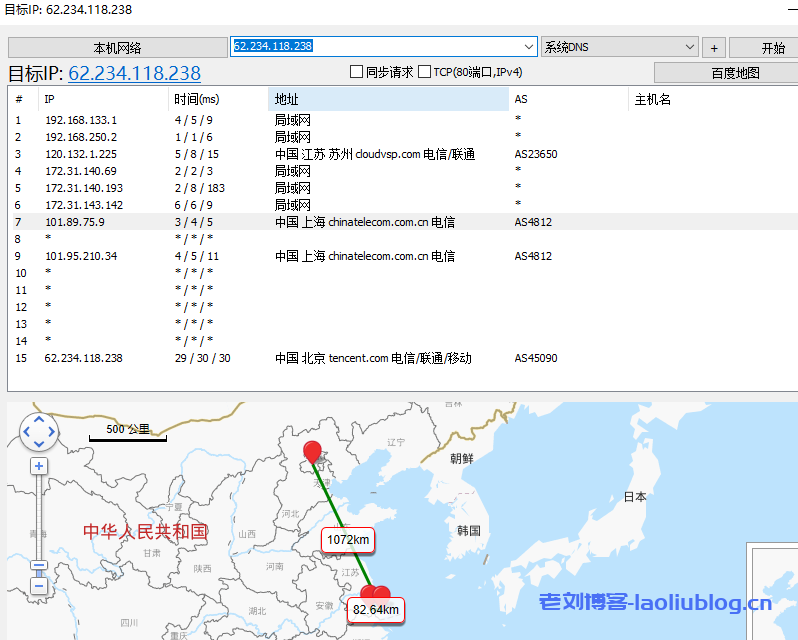The height and width of the screenshot is (640, 798).
Task: Pan the map left with the navigation arrow
Action: (x=27, y=432)
